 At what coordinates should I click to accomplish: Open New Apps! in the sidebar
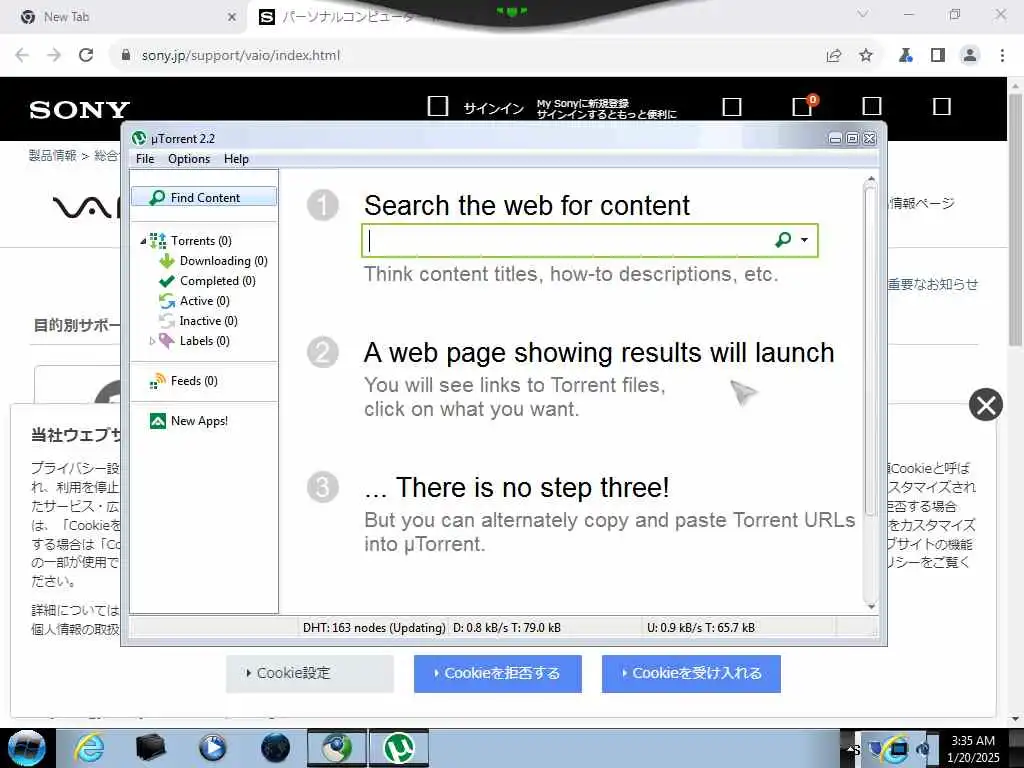click(x=199, y=421)
